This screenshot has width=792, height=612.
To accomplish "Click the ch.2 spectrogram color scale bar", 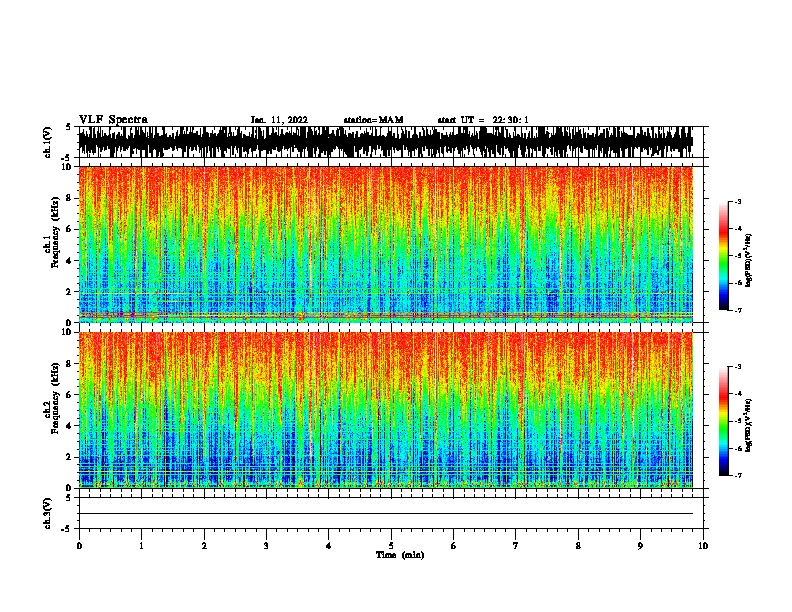I will 724,421.
